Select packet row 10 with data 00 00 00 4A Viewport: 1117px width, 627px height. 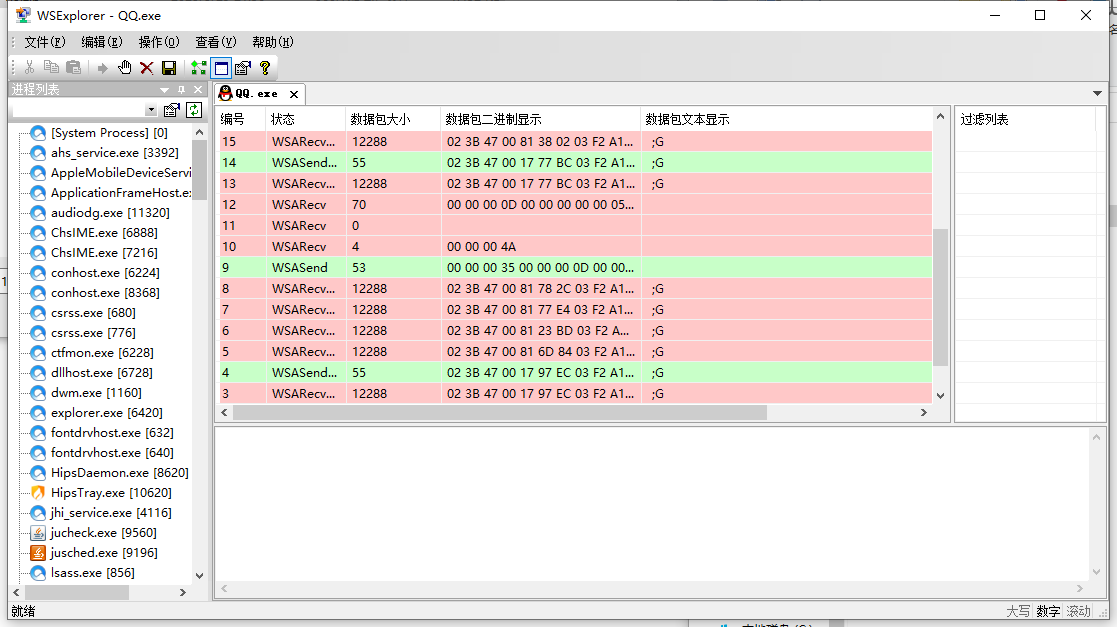[x=576, y=247]
